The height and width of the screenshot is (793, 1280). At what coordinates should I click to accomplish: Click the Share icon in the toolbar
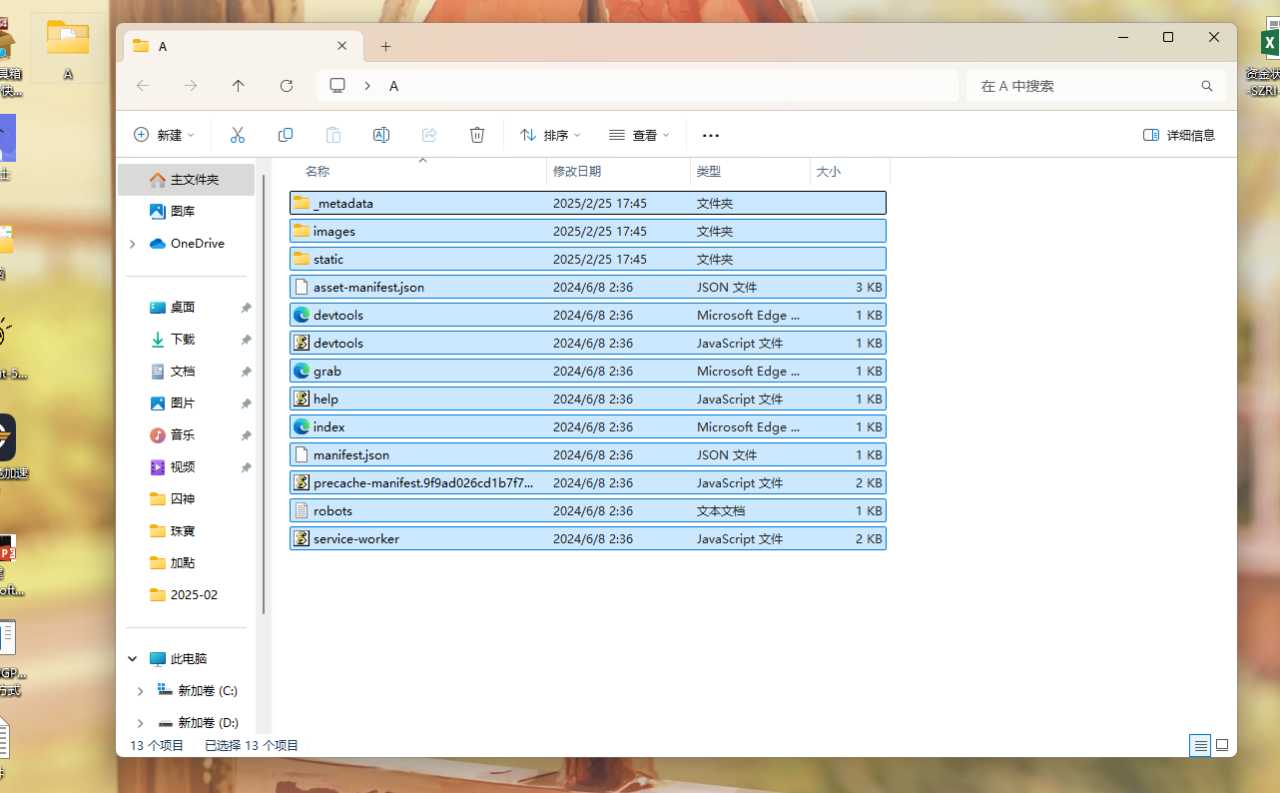pyautogui.click(x=429, y=134)
